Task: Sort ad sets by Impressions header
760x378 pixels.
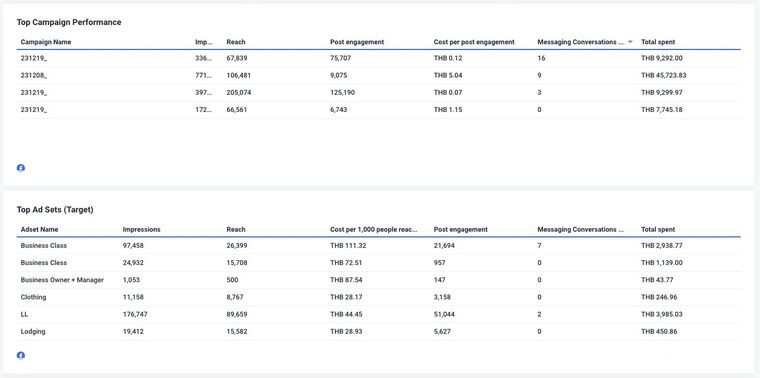Action: [142, 230]
